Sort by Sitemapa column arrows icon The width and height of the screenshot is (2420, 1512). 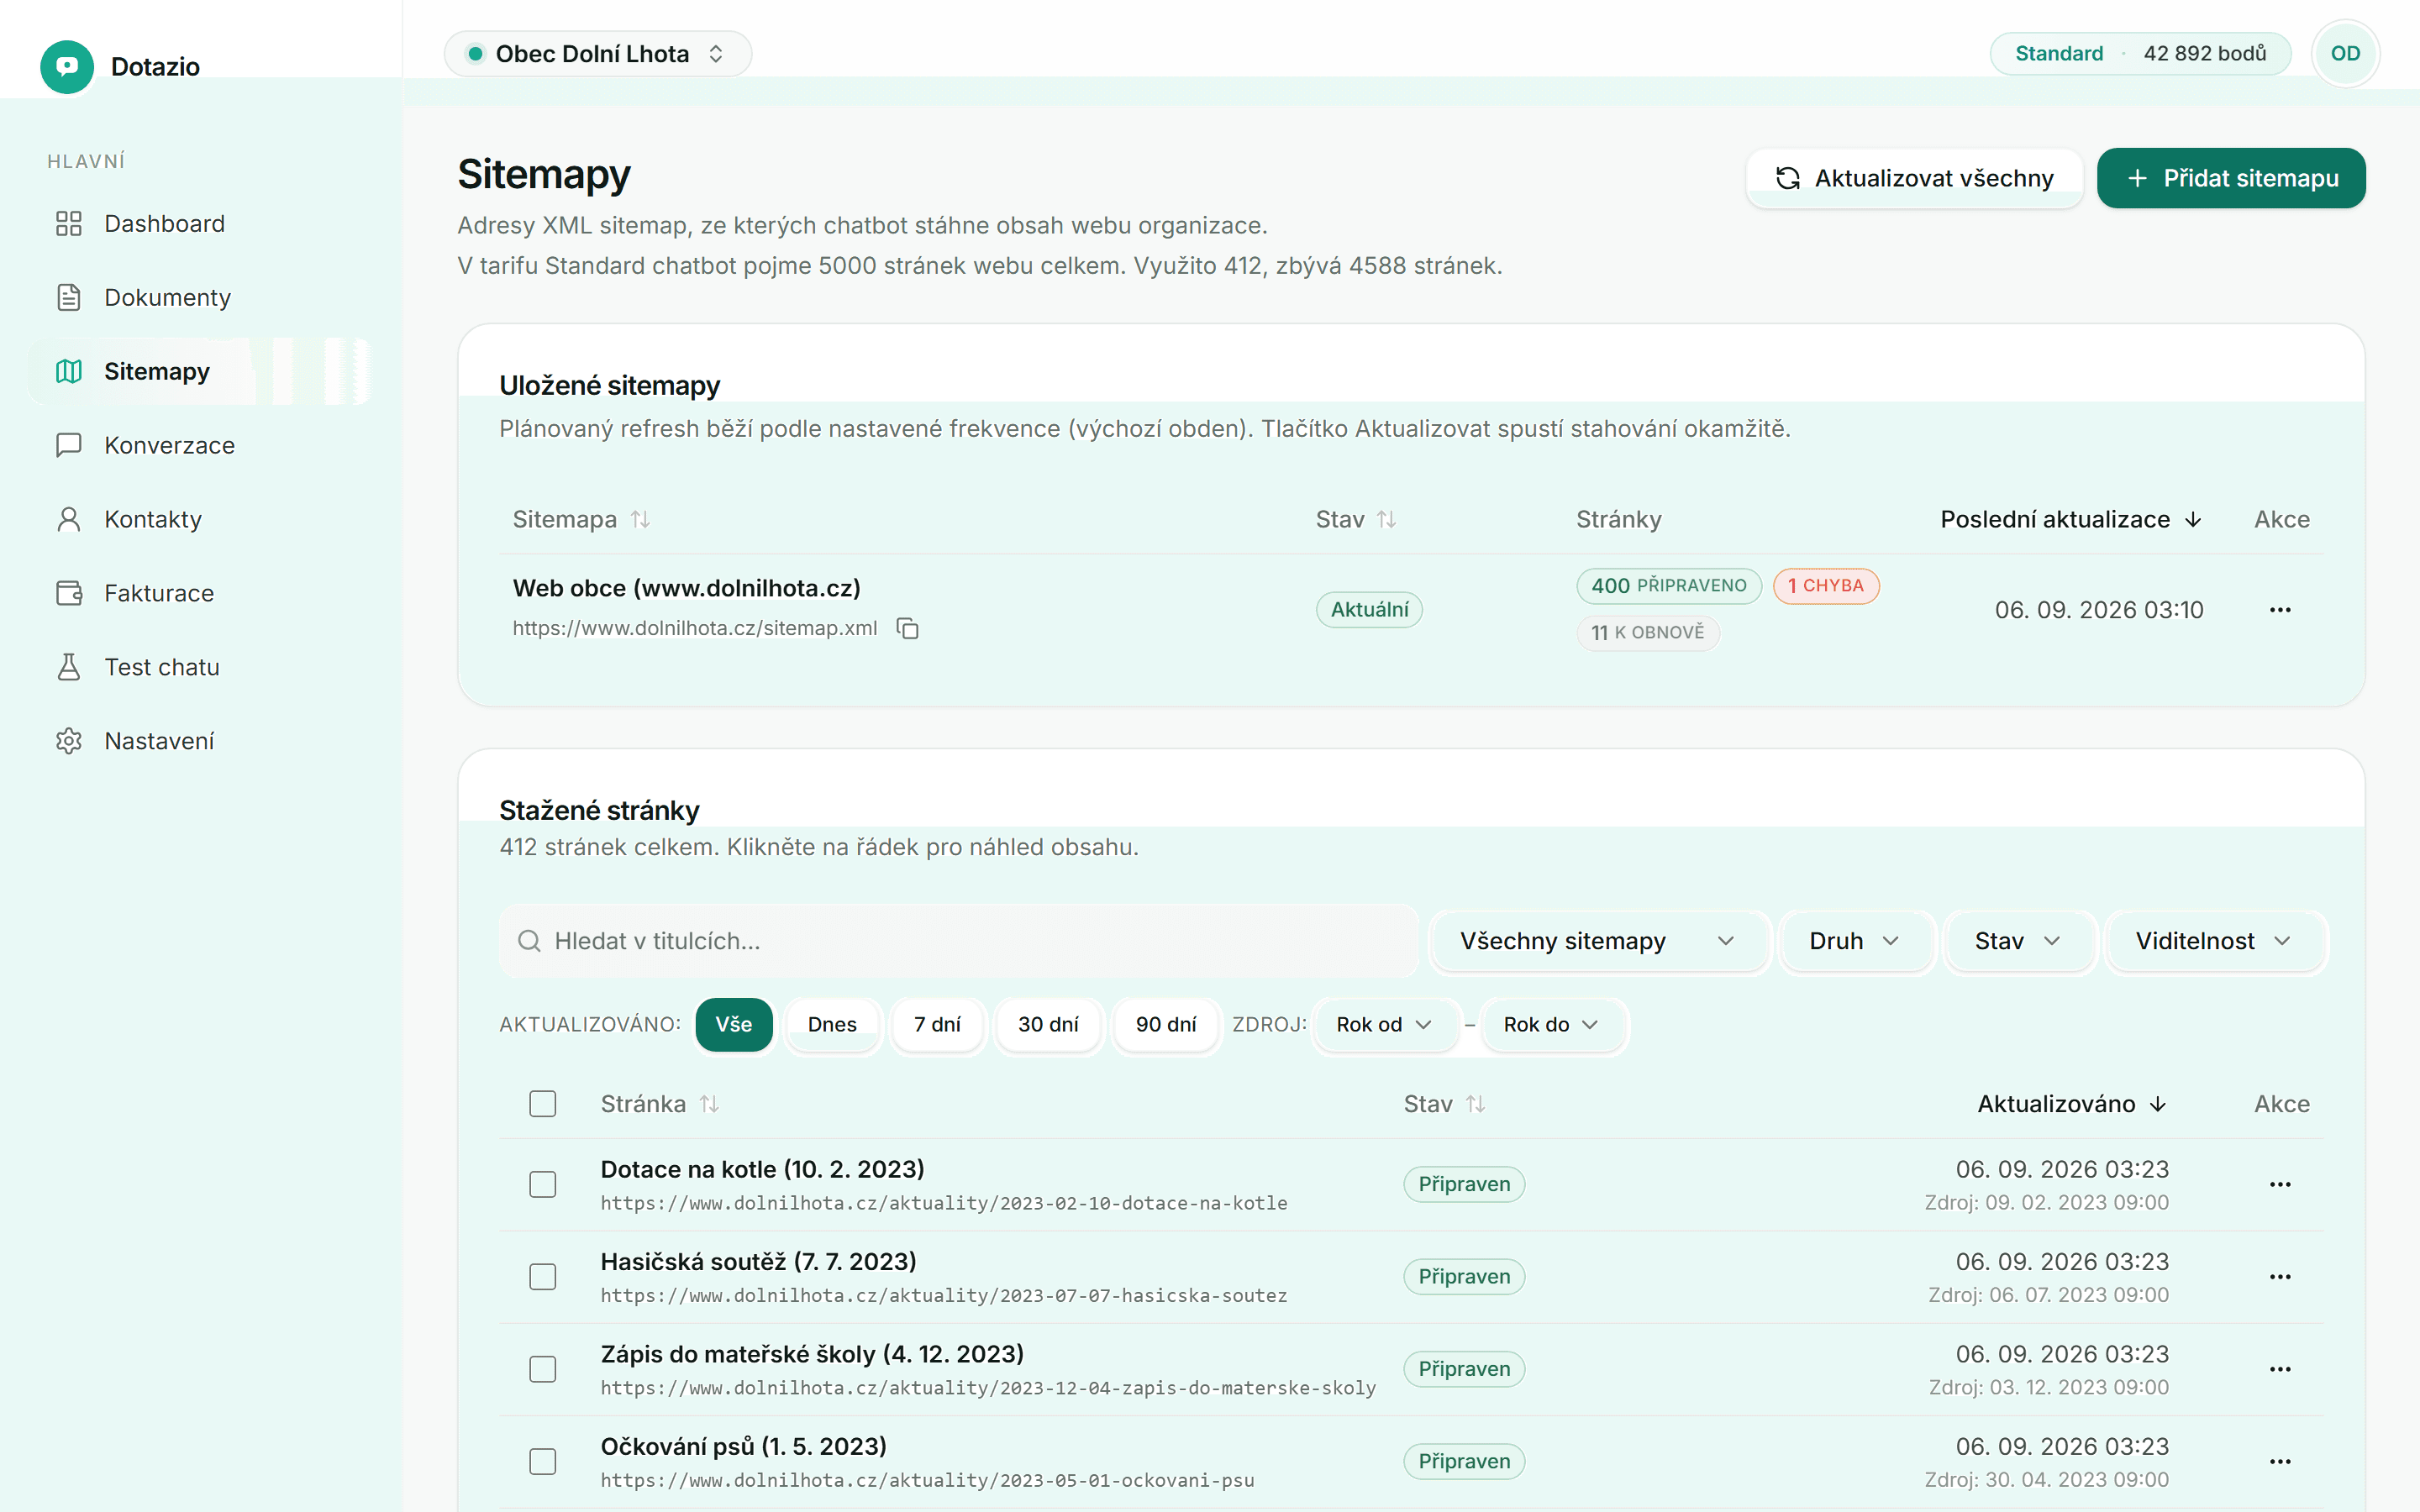(640, 519)
